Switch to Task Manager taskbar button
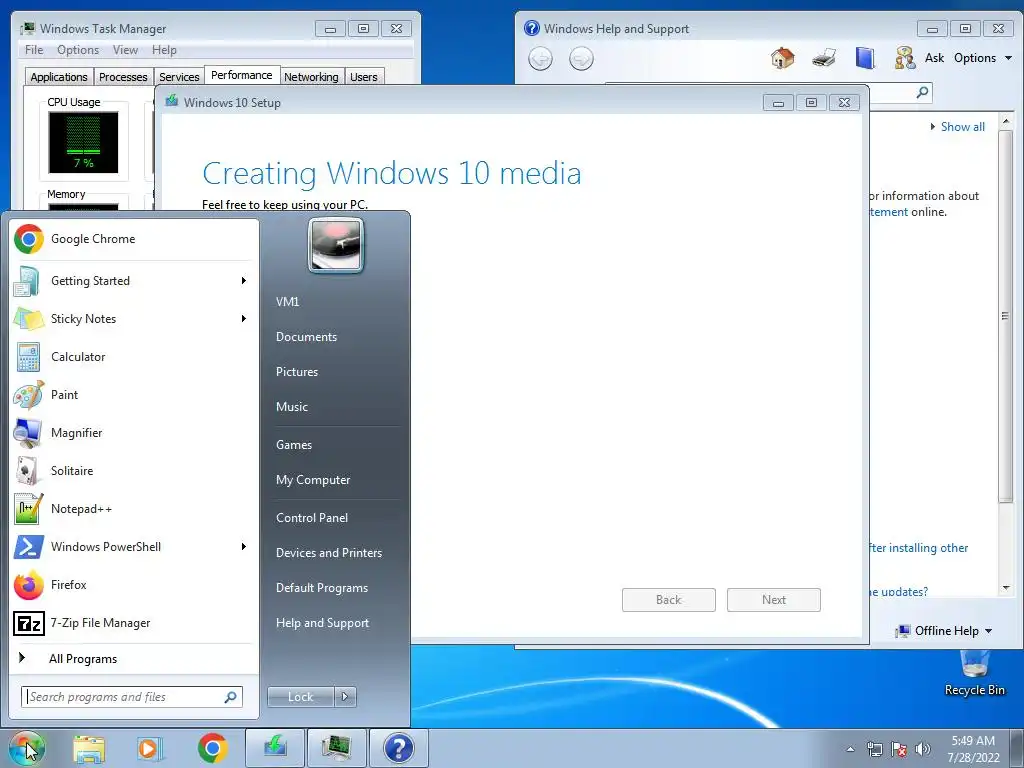This screenshot has height=768, width=1024. [337, 748]
